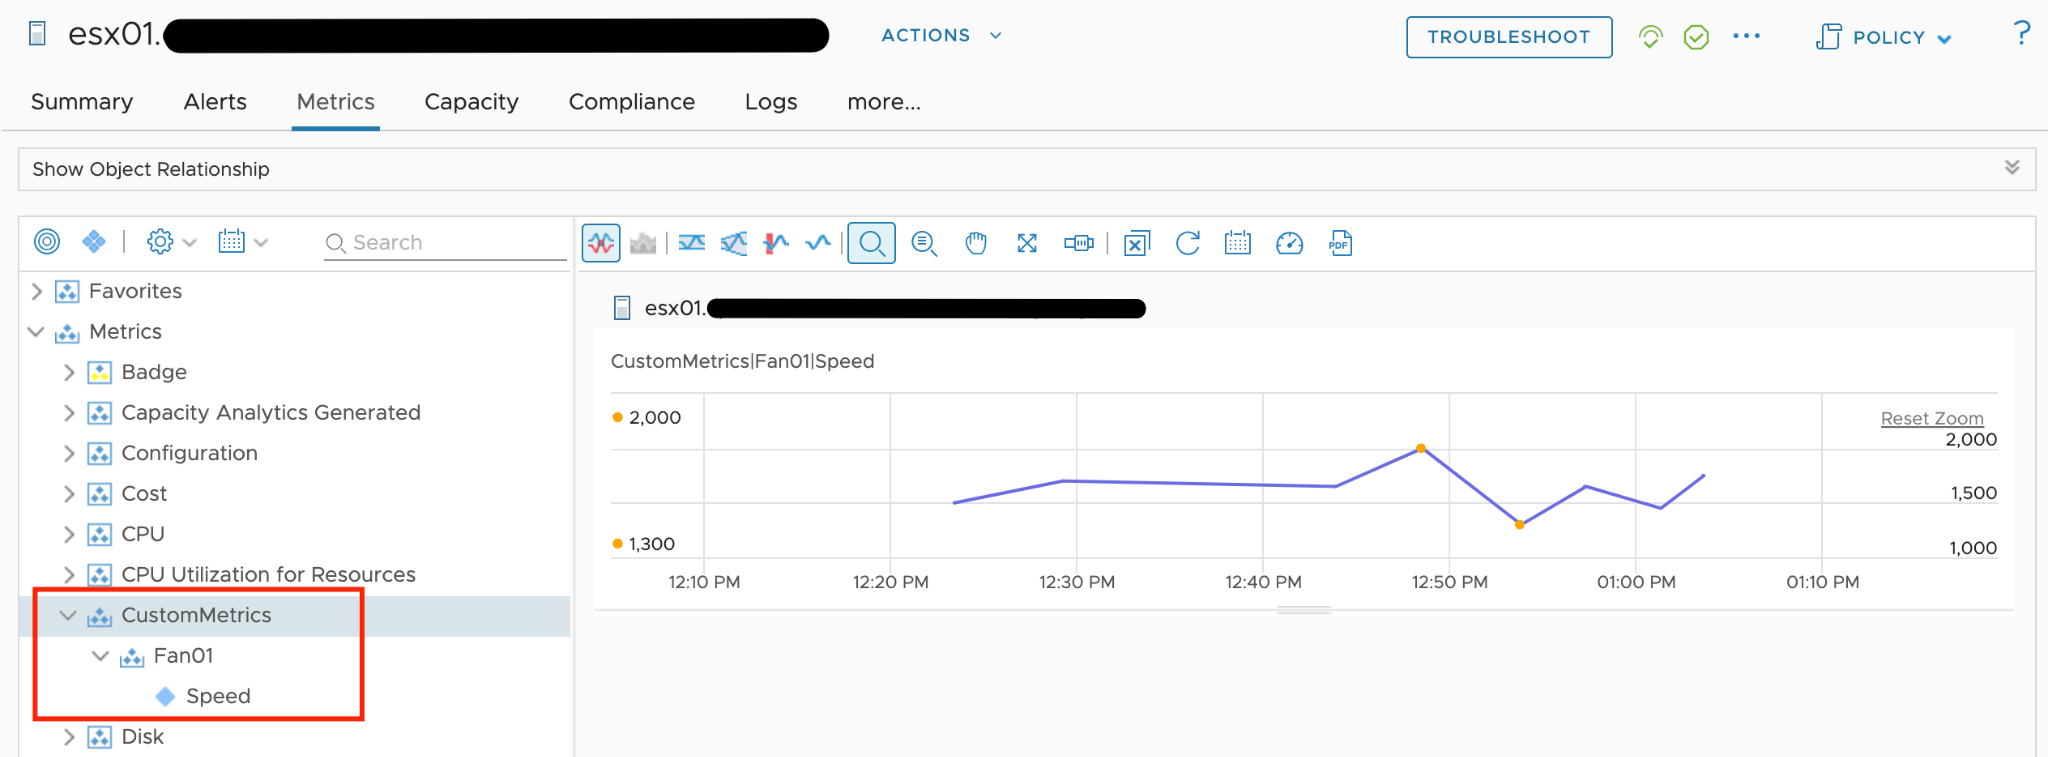Image resolution: width=2048 pixels, height=757 pixels.
Task: Select the pan hand tool
Action: (x=976, y=243)
